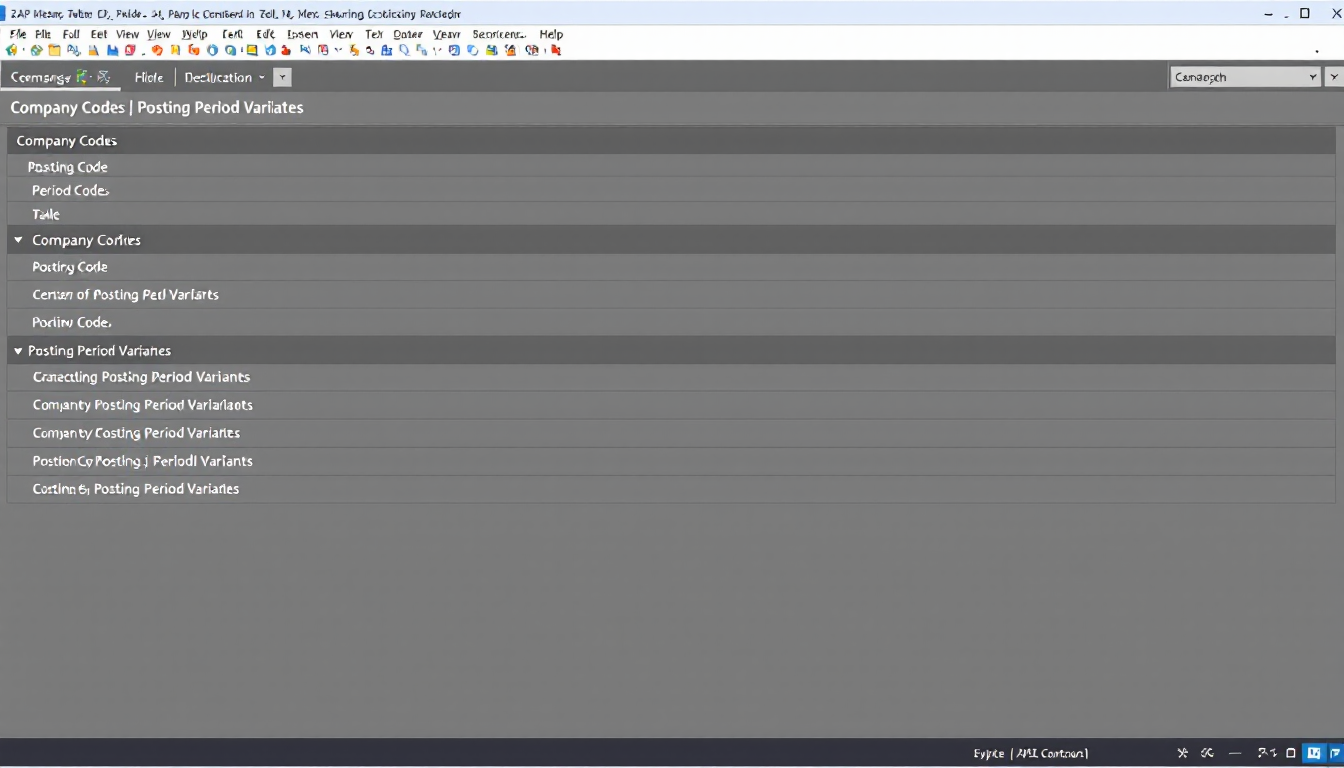
Task: Select Certan of Posting Perl Variants row
Action: [x=671, y=295]
